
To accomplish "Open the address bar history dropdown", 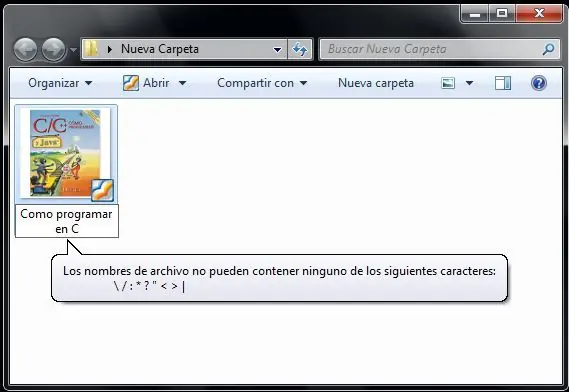I will coord(277,49).
